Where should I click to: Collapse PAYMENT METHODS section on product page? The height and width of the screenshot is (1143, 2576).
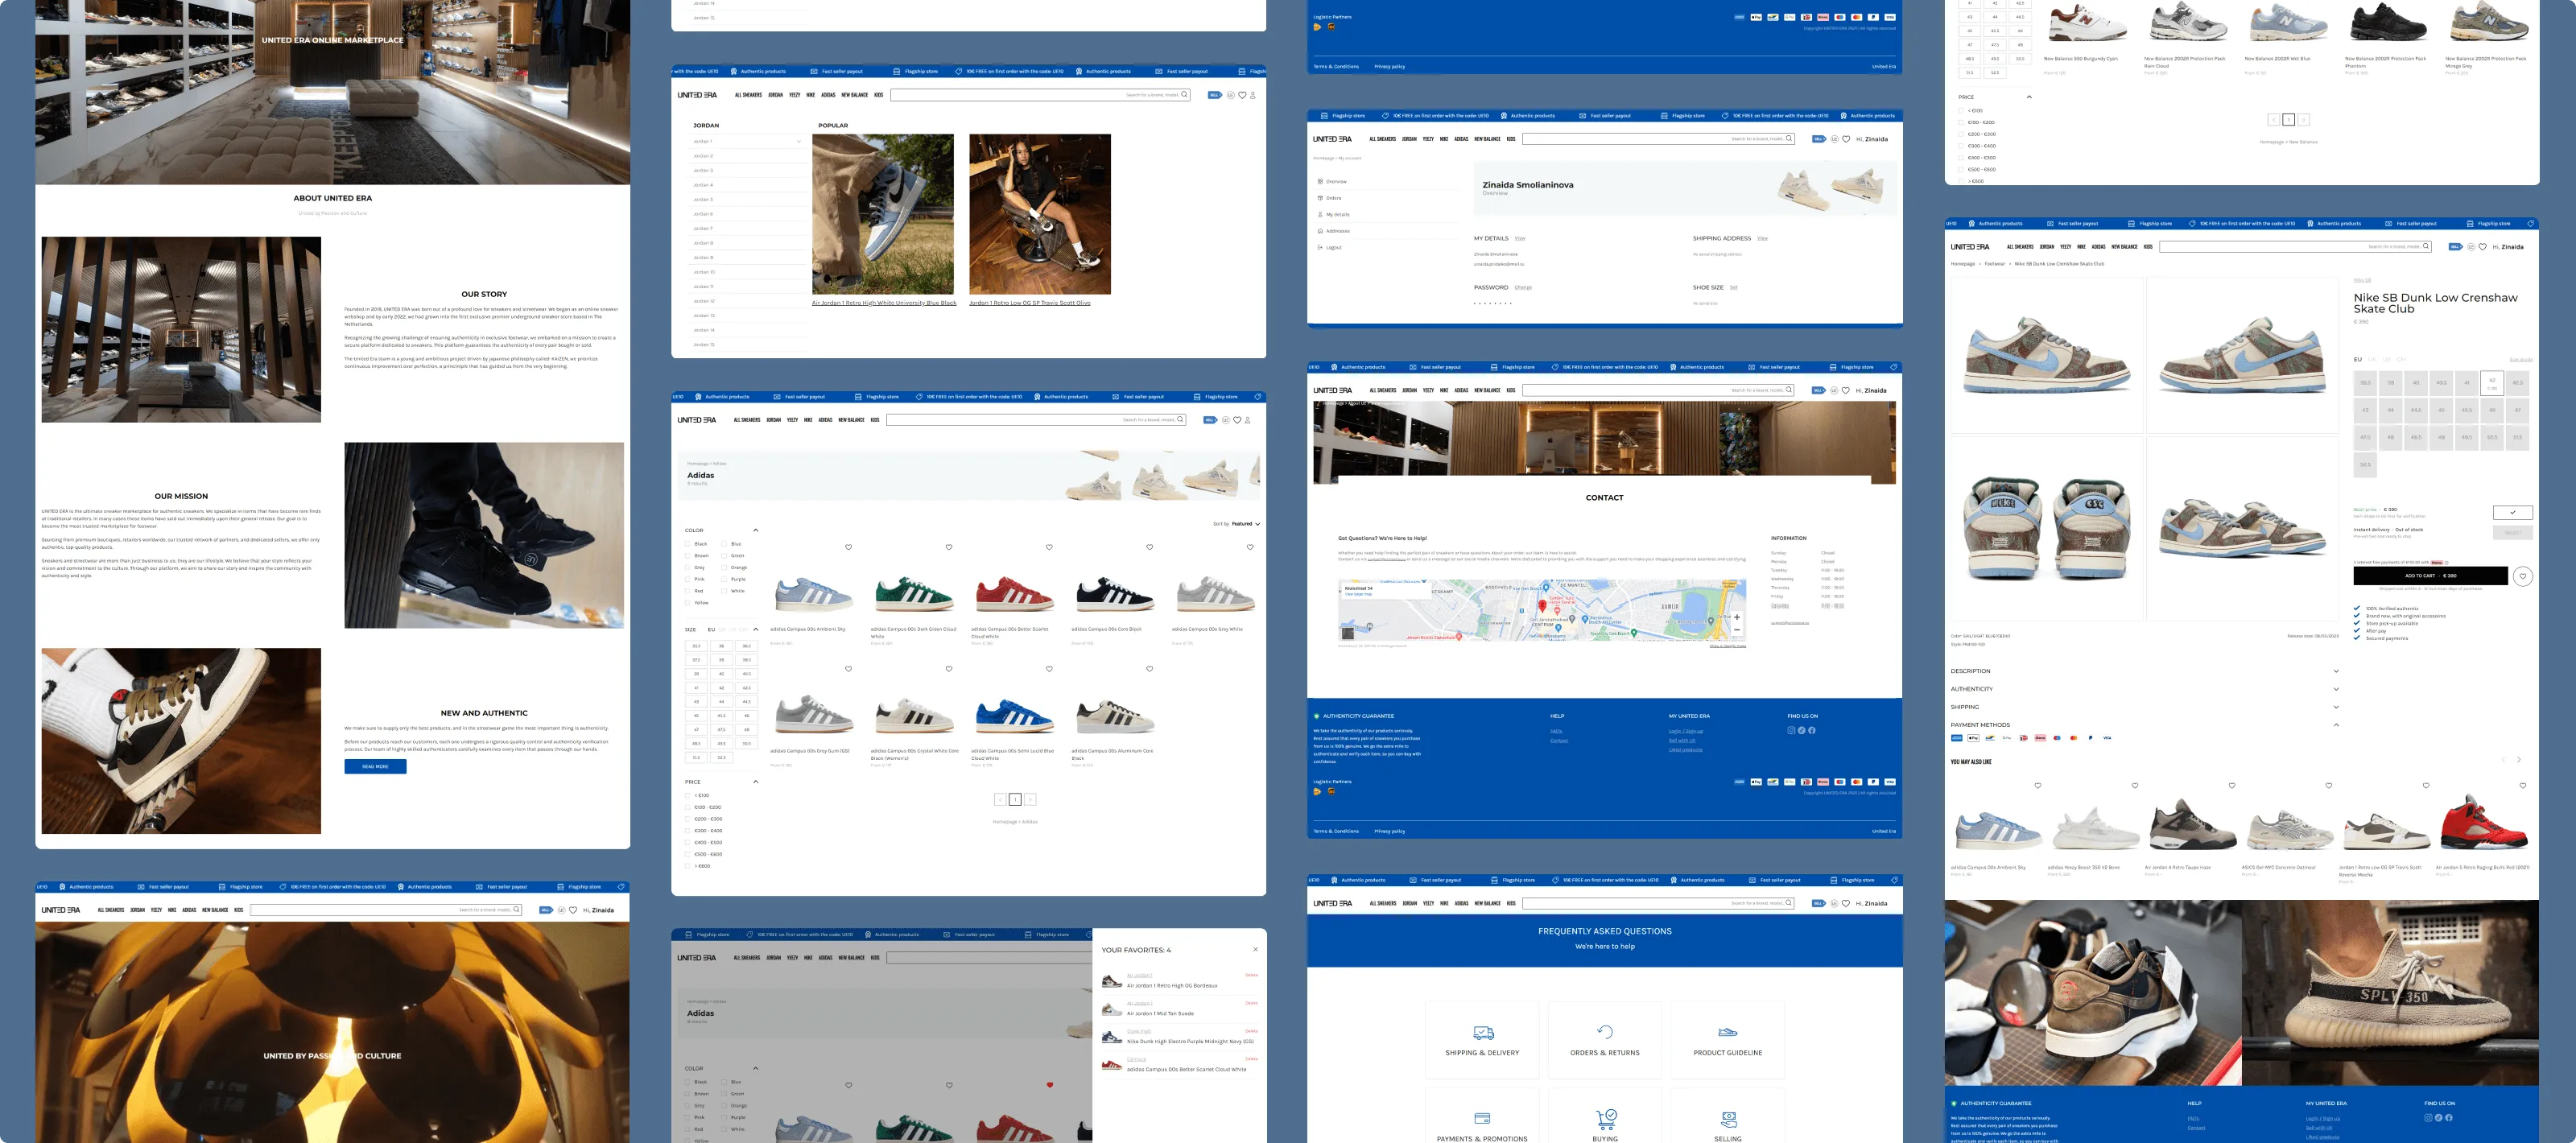(2335, 725)
